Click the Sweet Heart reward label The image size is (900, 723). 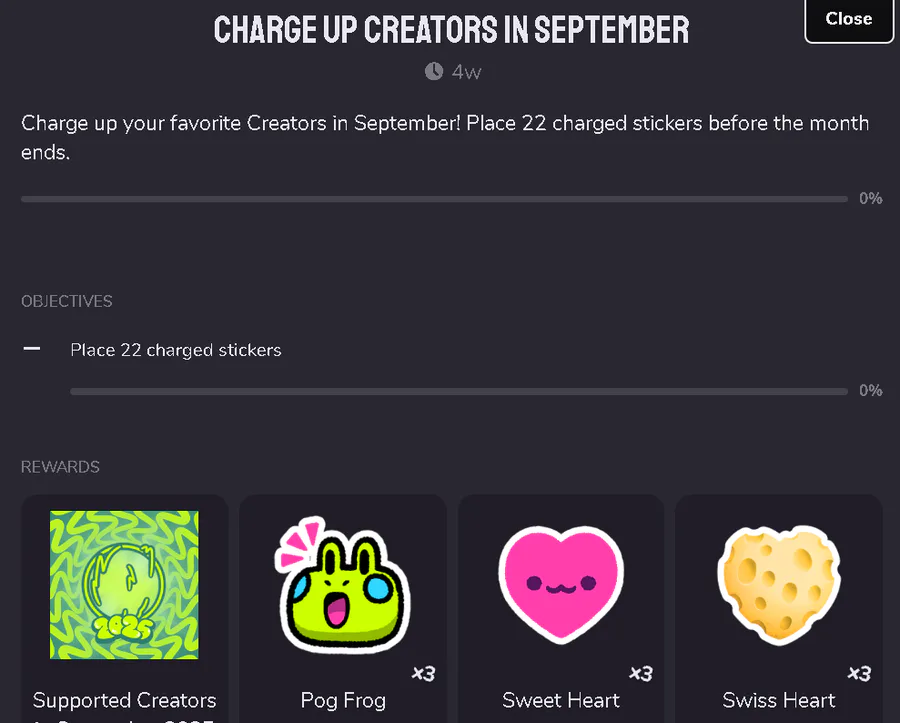[561, 701]
